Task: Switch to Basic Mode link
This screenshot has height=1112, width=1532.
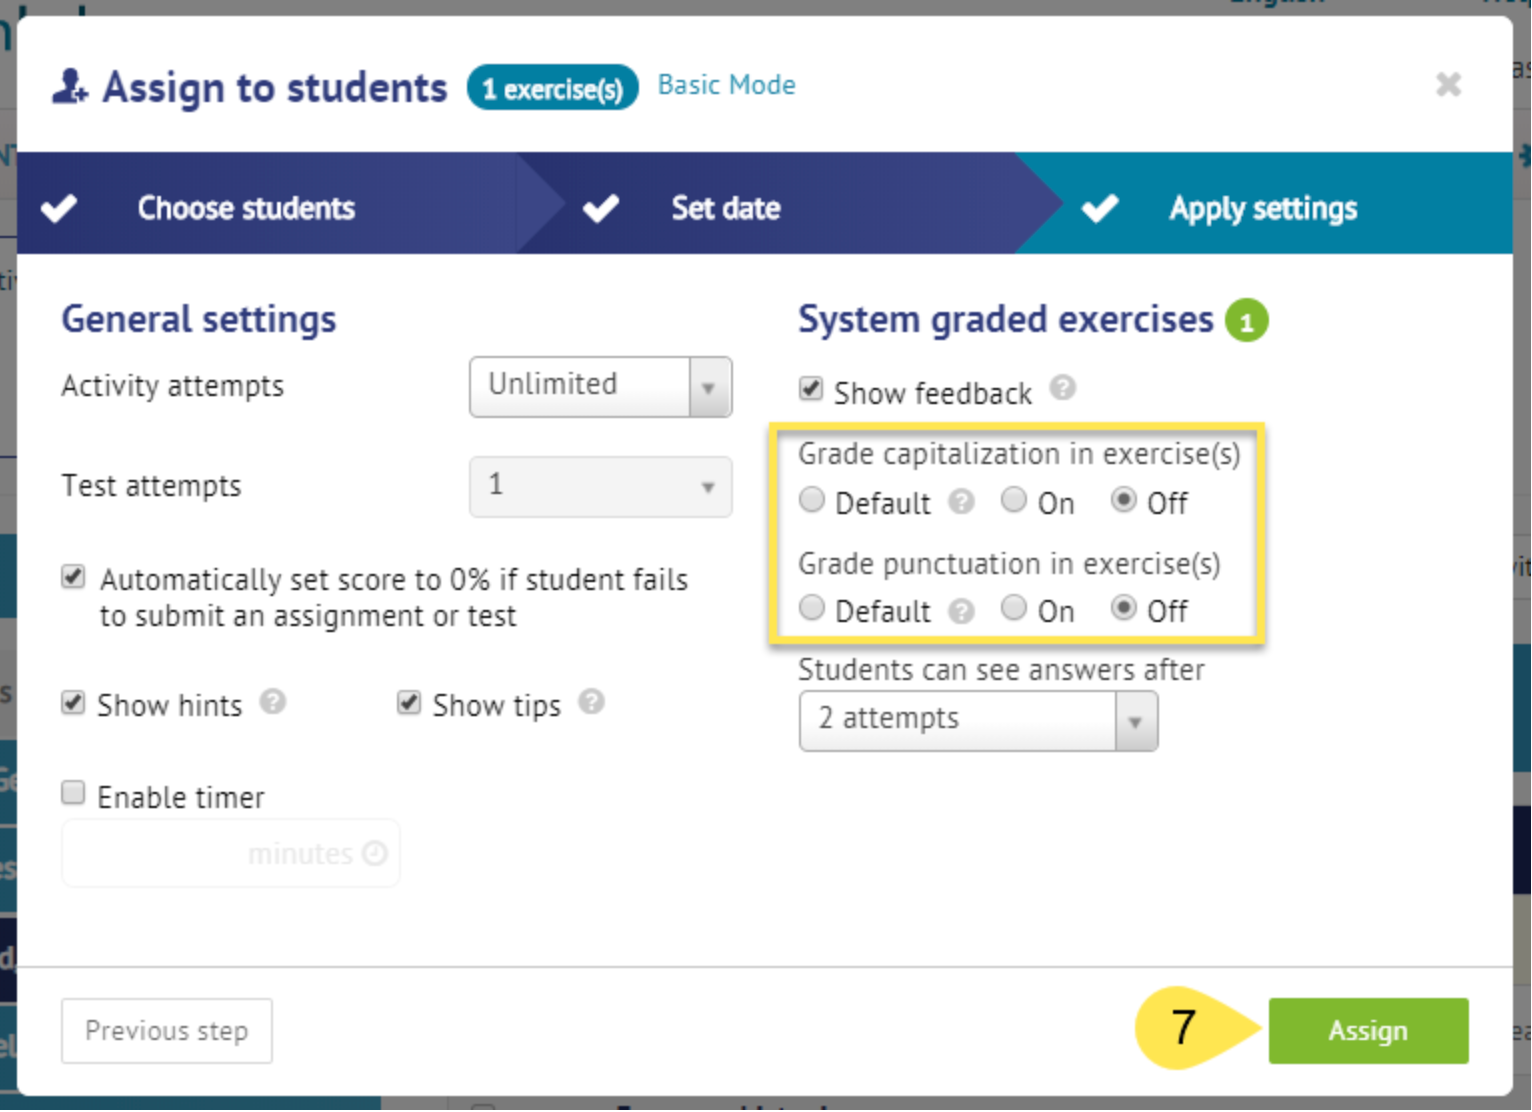Action: point(727,85)
